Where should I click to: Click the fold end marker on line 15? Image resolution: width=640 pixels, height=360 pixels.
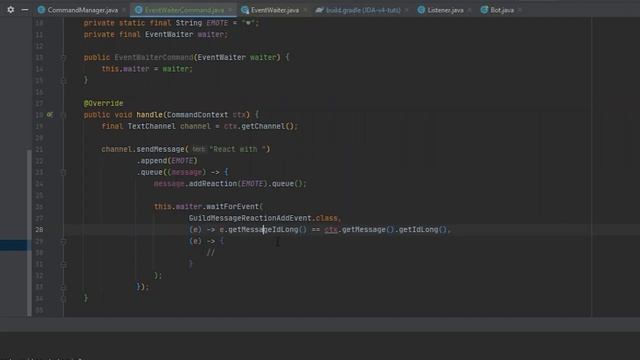click(63, 80)
